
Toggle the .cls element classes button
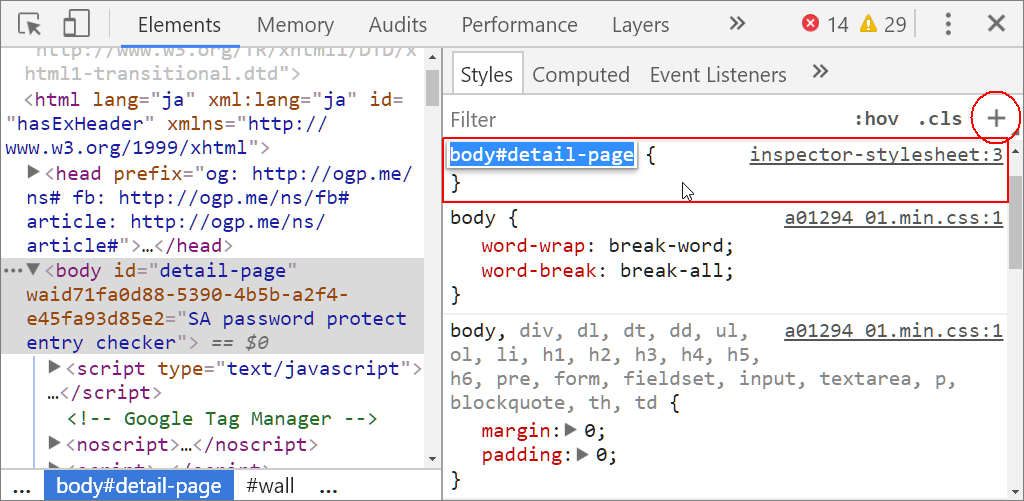click(x=940, y=120)
